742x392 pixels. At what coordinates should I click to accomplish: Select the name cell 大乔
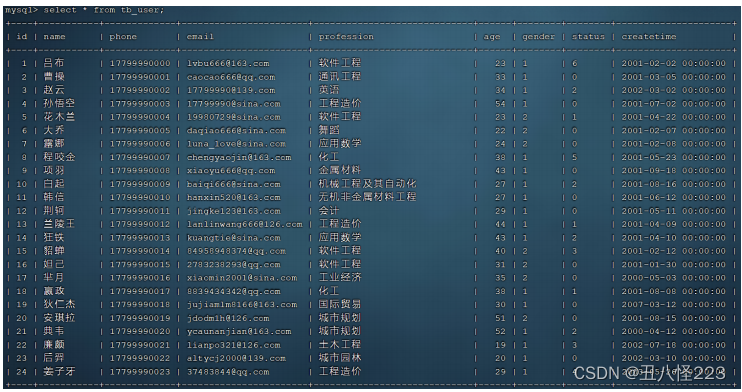click(x=53, y=130)
